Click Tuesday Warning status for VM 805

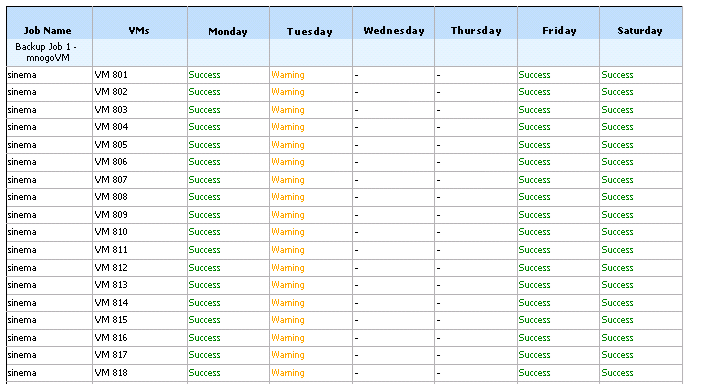287,145
